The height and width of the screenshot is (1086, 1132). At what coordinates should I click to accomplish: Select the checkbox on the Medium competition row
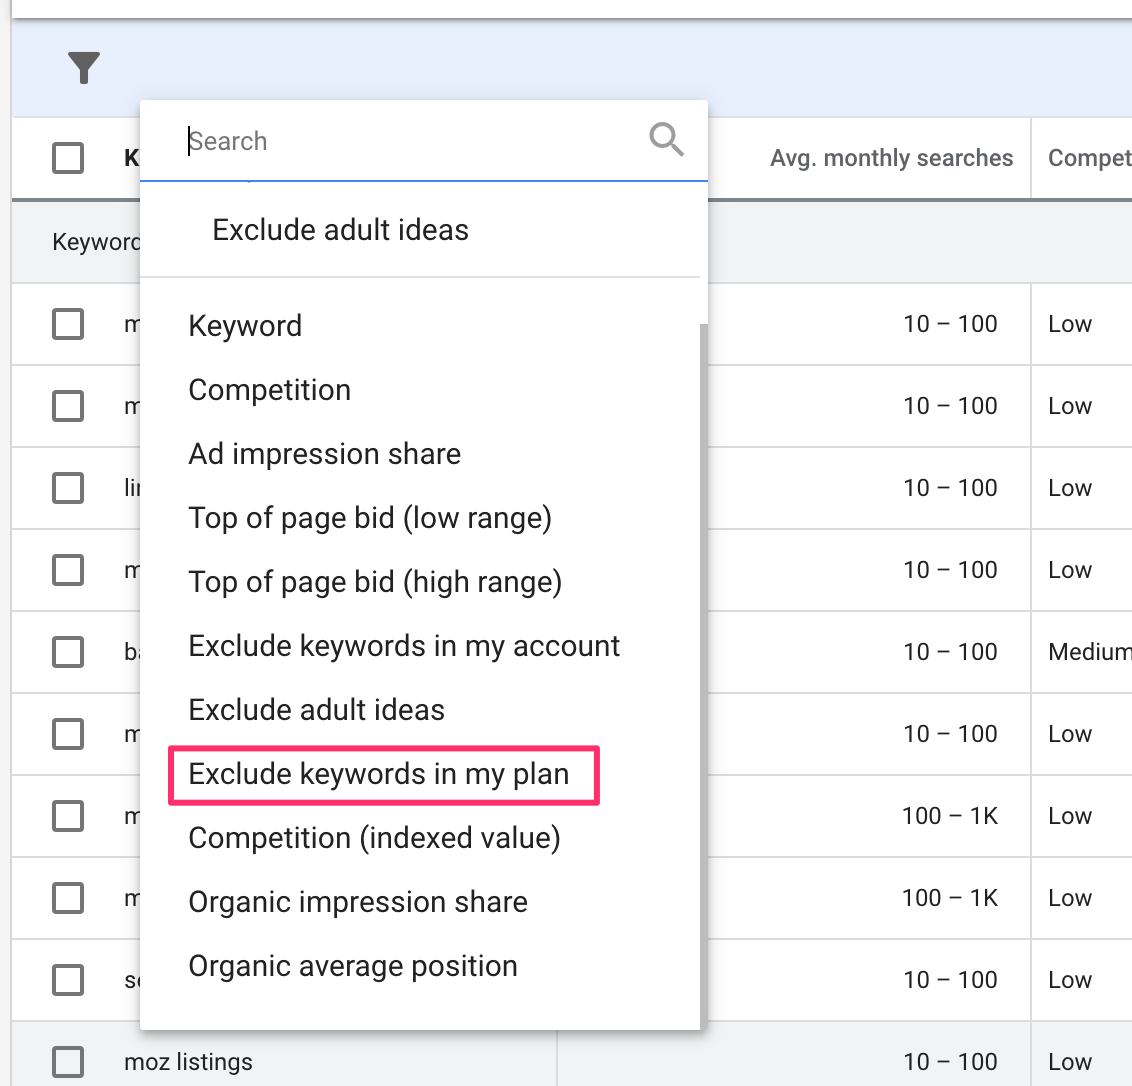pos(68,652)
